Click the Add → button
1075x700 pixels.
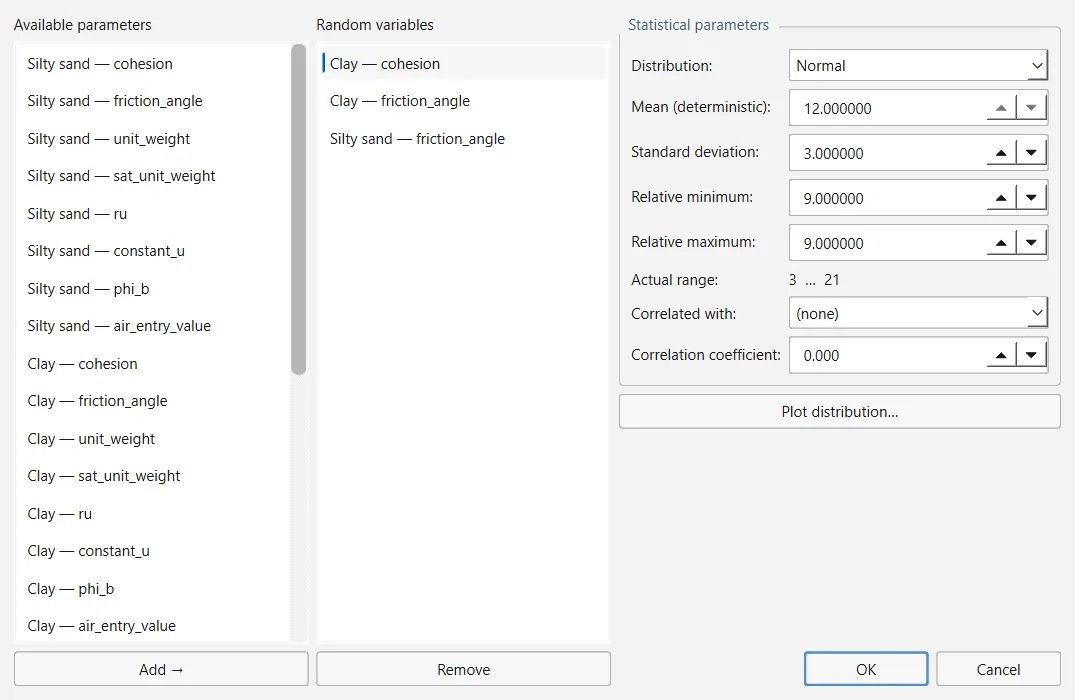point(161,669)
